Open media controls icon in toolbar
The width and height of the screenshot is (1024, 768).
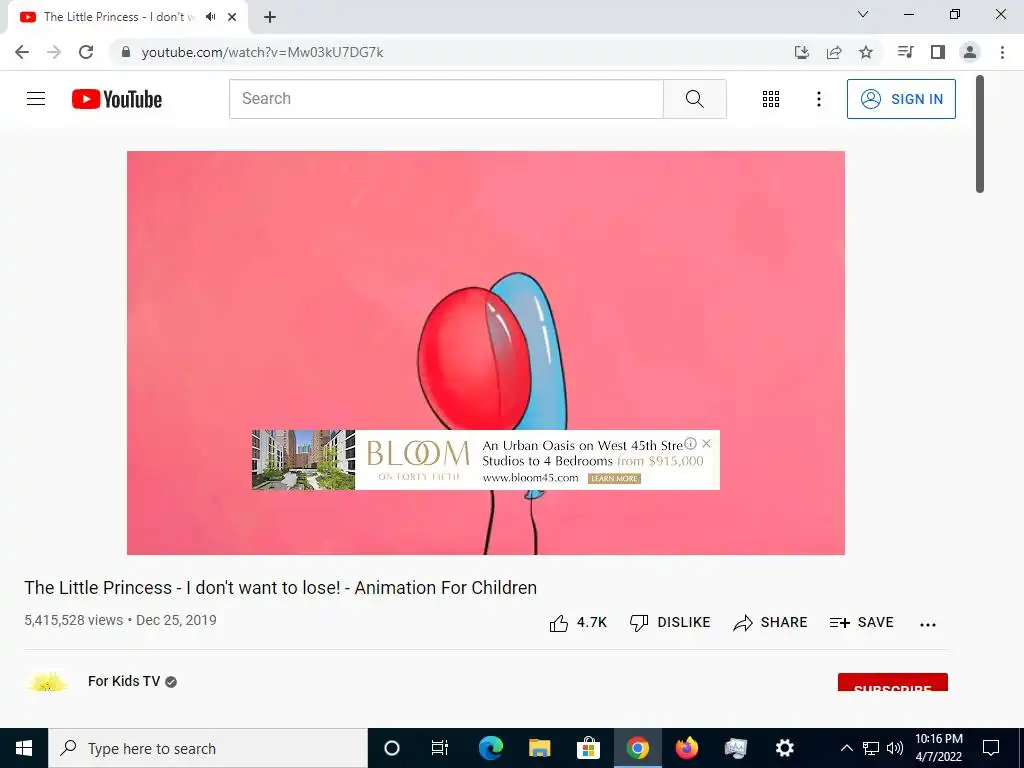point(905,52)
